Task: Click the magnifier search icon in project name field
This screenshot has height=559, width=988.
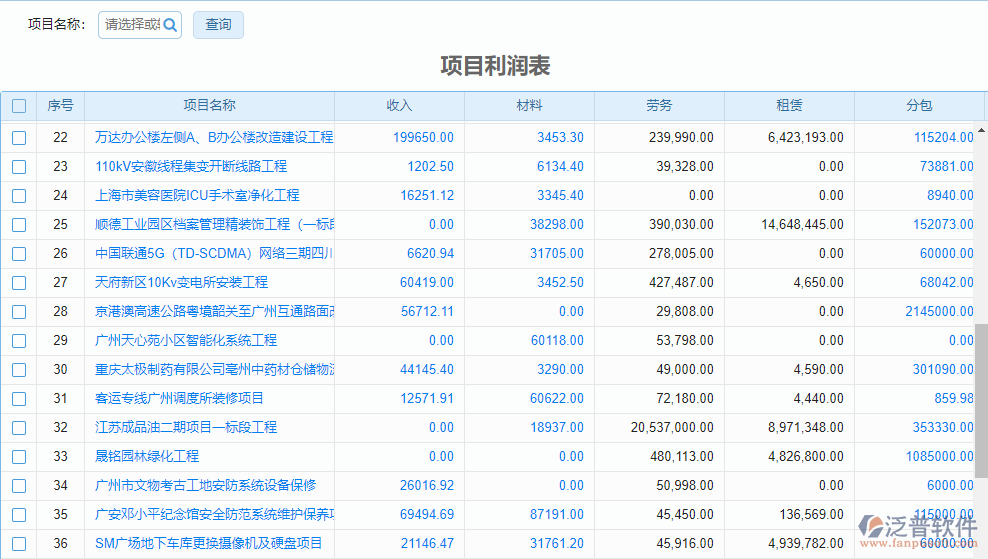Action: 170,25
